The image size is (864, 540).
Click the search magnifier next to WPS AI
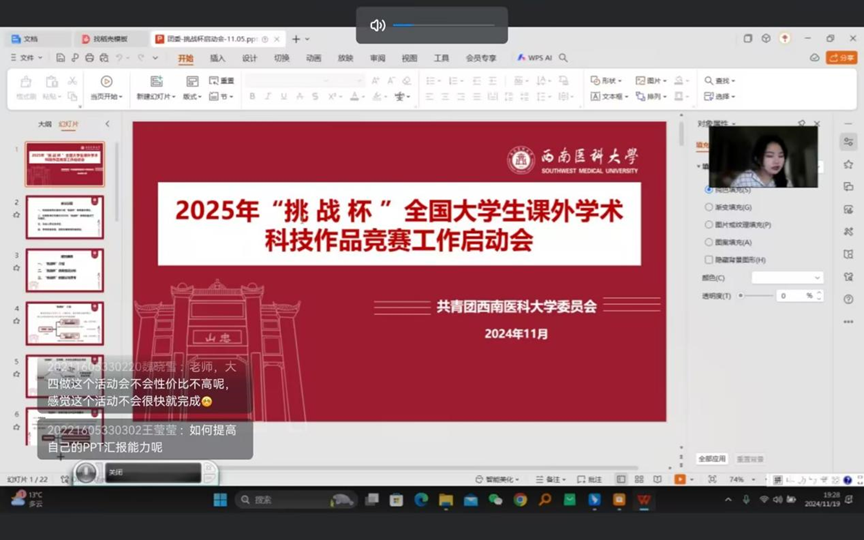563,58
